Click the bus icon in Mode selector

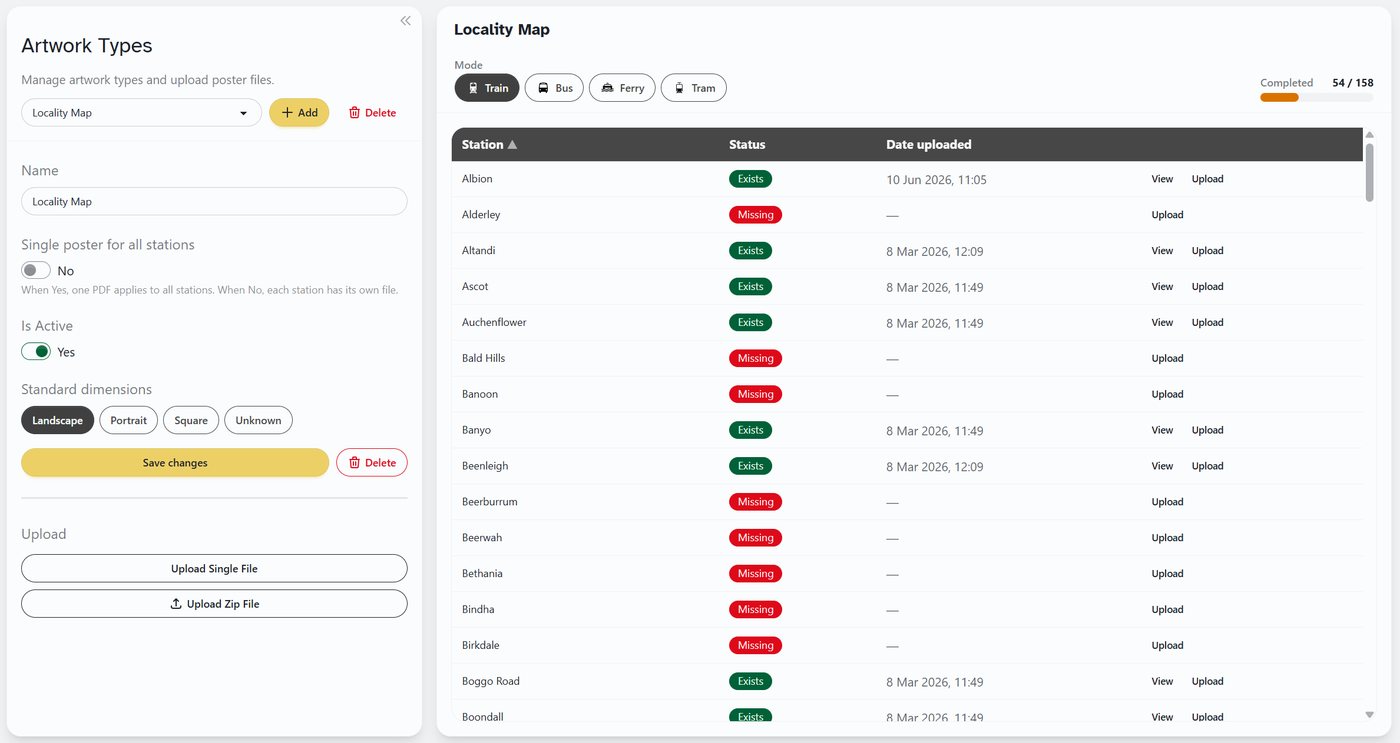543,88
